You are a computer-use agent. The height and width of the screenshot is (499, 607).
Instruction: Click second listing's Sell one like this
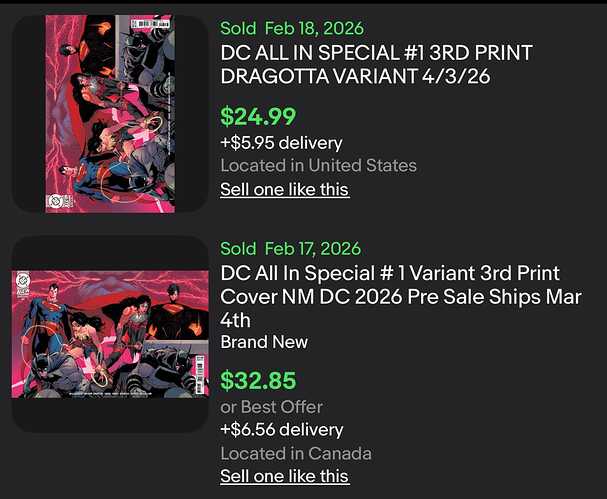[285, 476]
